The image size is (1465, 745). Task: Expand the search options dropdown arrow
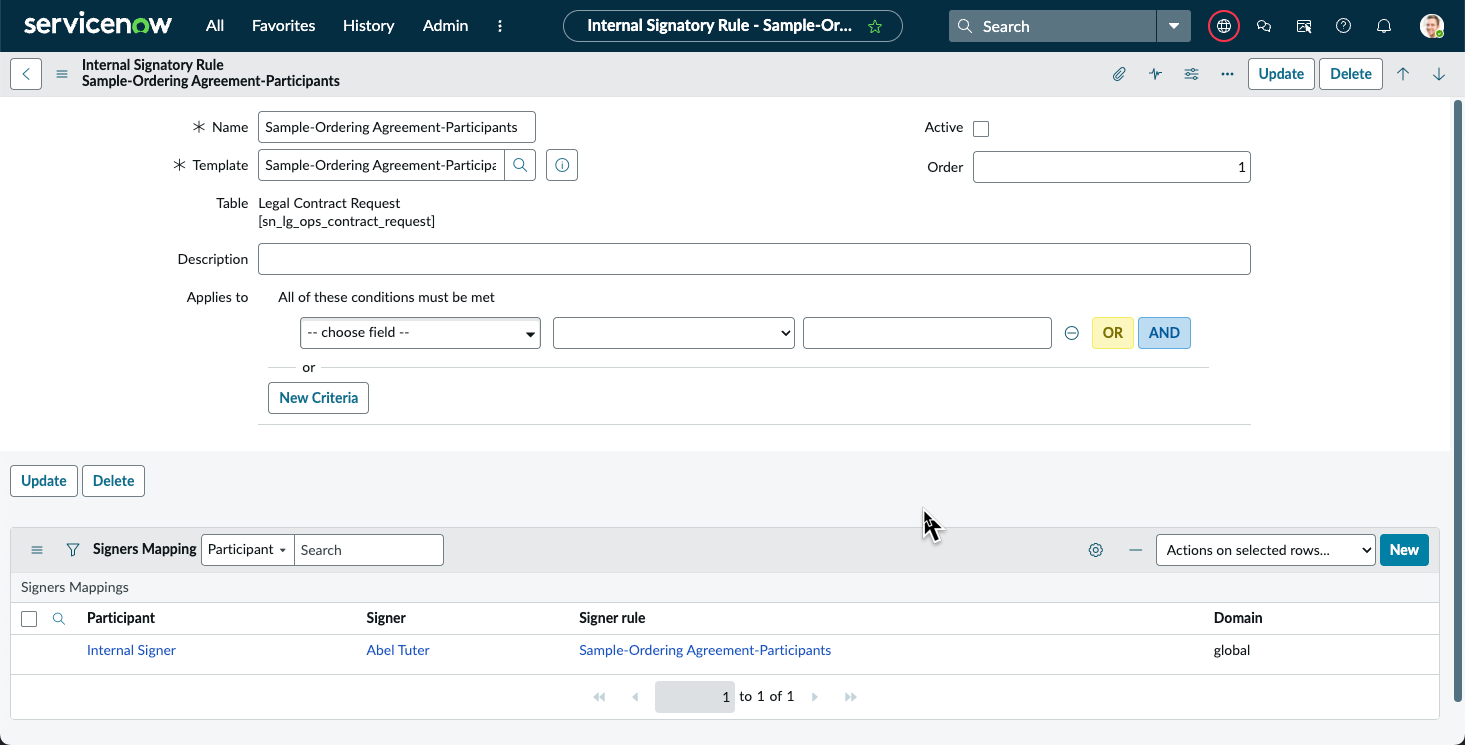click(1174, 26)
